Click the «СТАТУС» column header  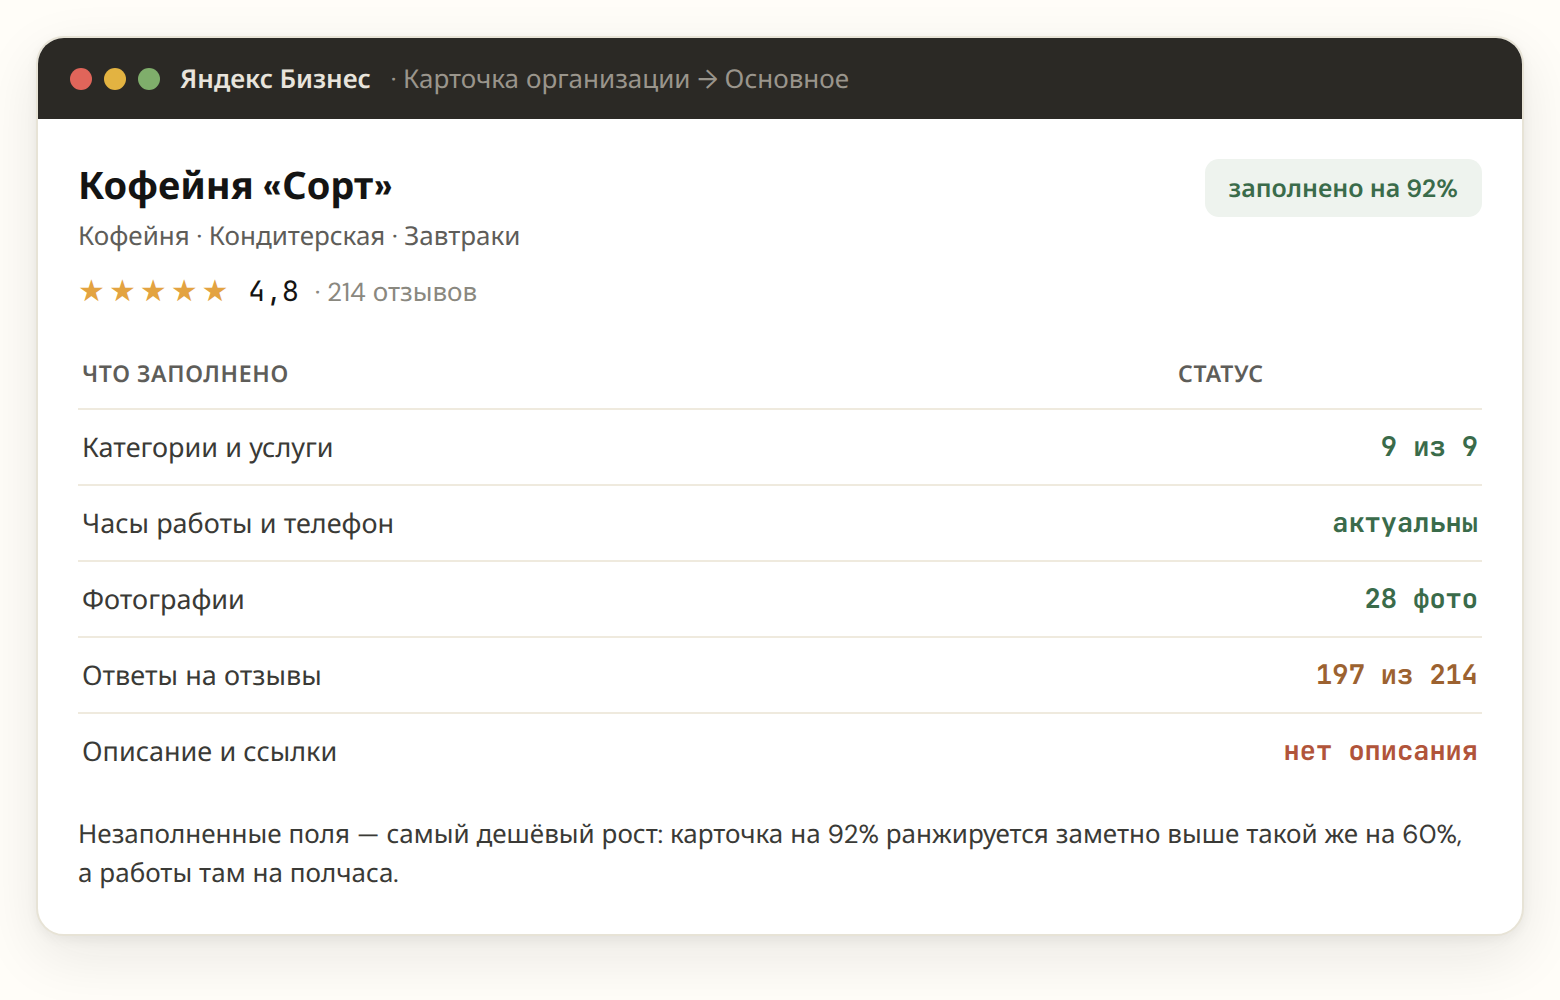tap(1220, 374)
